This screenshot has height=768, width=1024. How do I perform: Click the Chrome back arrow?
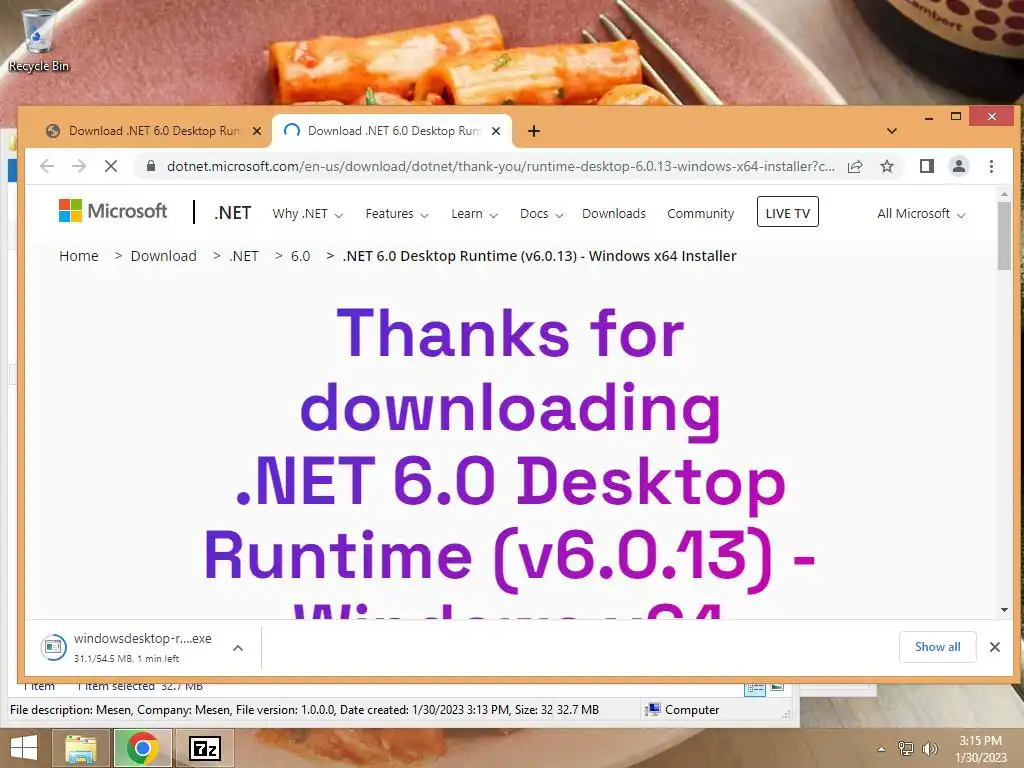point(47,166)
